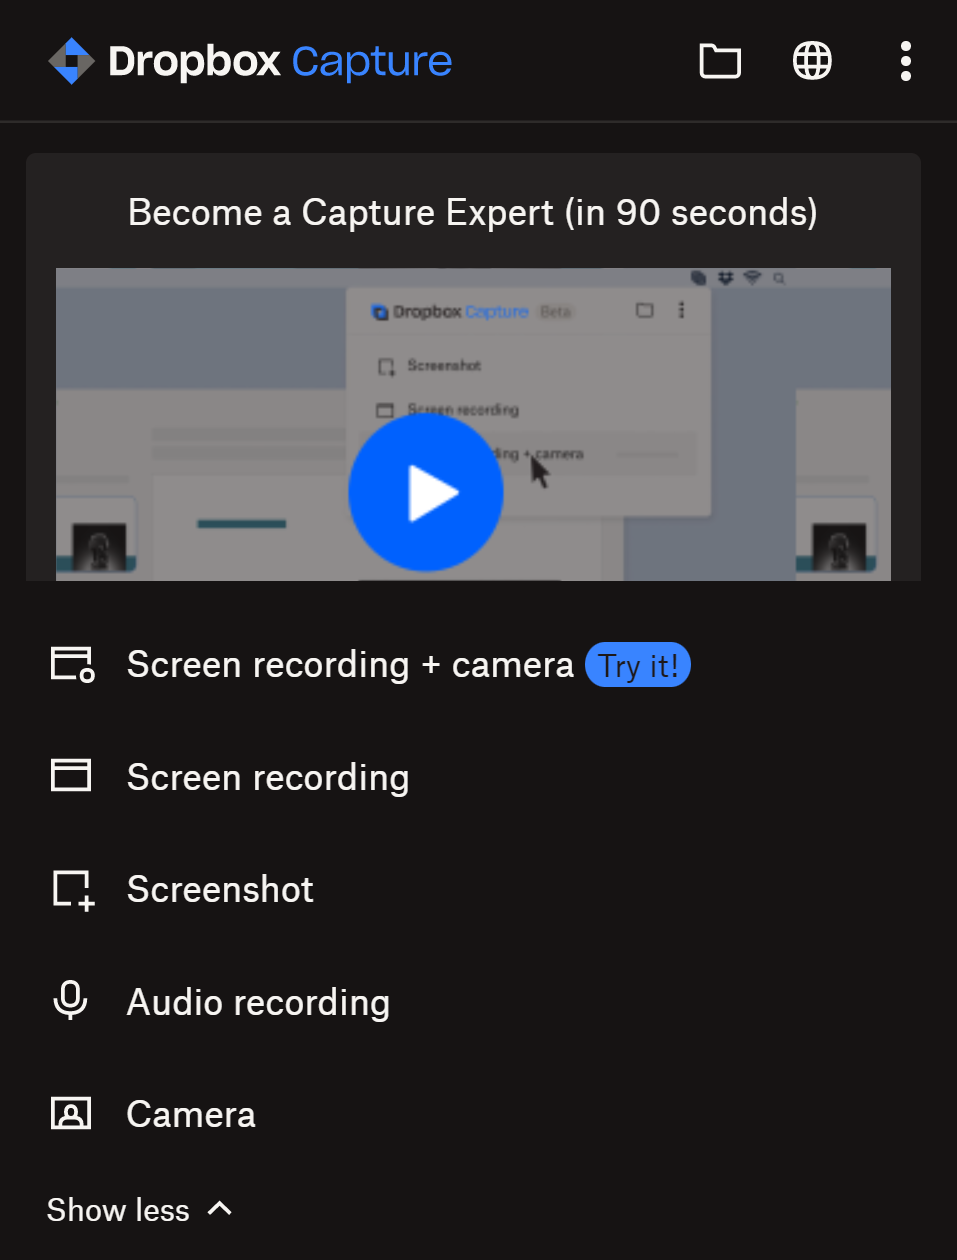
Task: Click the Camera portrait icon
Action: [71, 1113]
